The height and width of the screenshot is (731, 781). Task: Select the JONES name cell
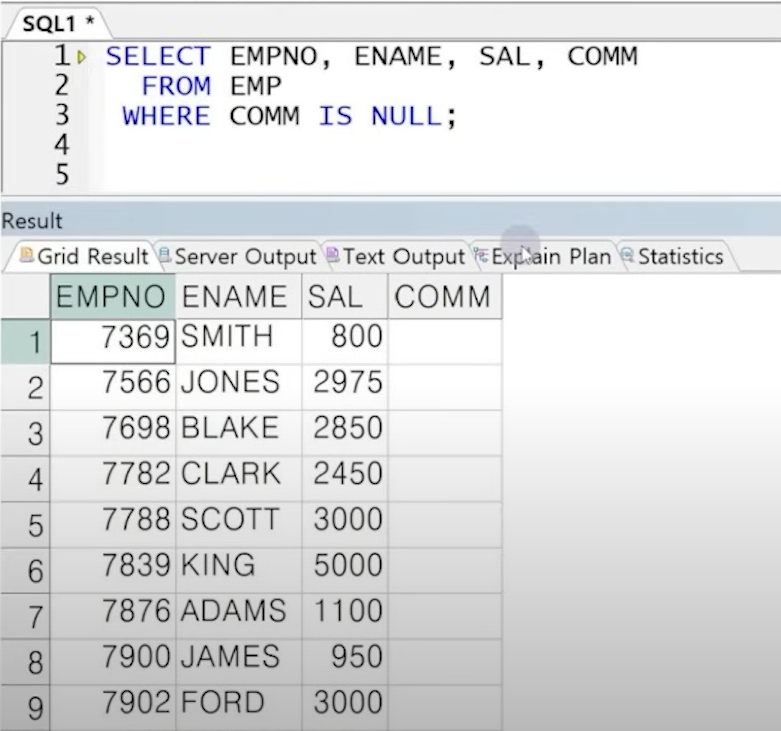pyautogui.click(x=239, y=387)
